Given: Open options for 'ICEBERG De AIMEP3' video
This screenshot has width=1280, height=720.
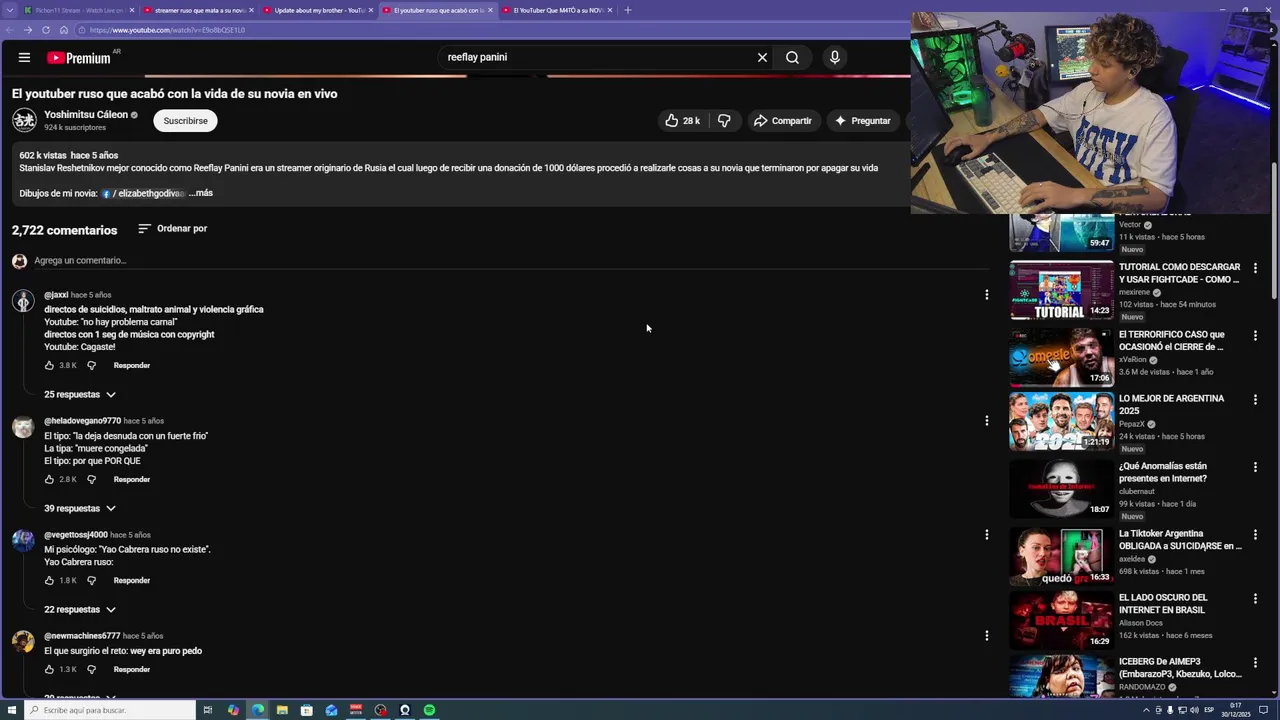Looking at the screenshot, I should click(1255, 663).
